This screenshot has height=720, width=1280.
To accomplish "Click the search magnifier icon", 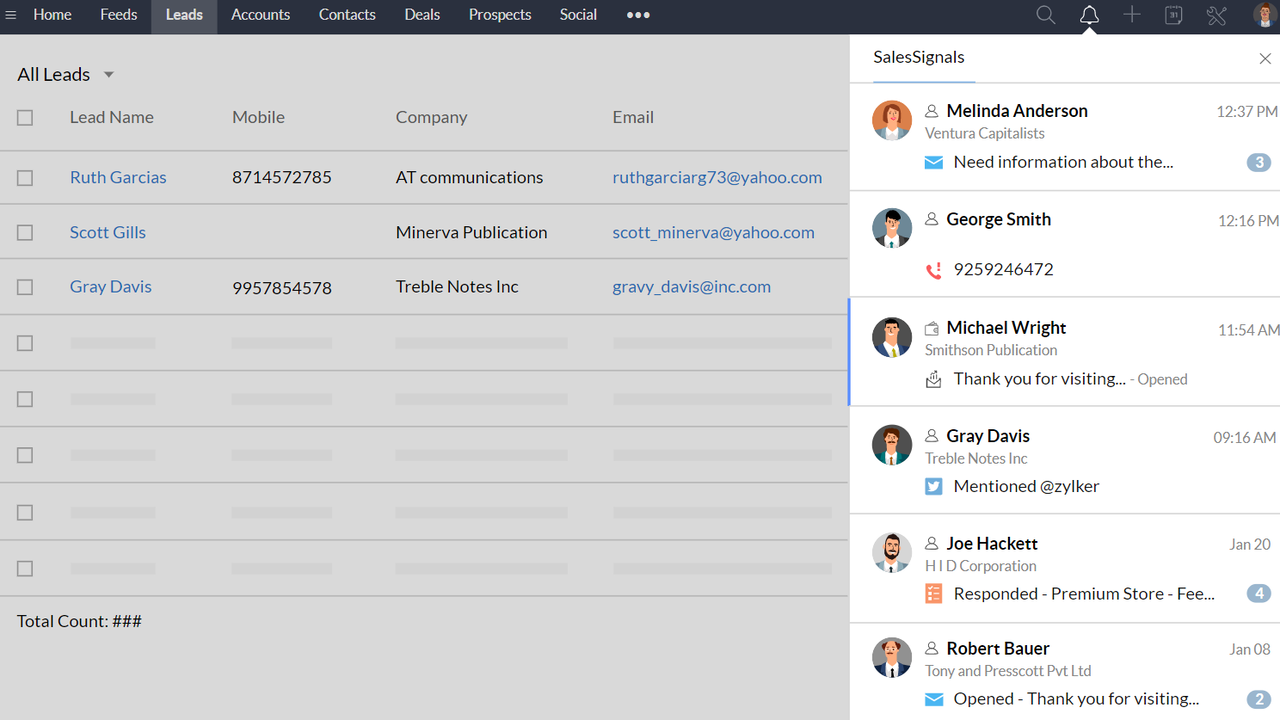I will tap(1045, 15).
